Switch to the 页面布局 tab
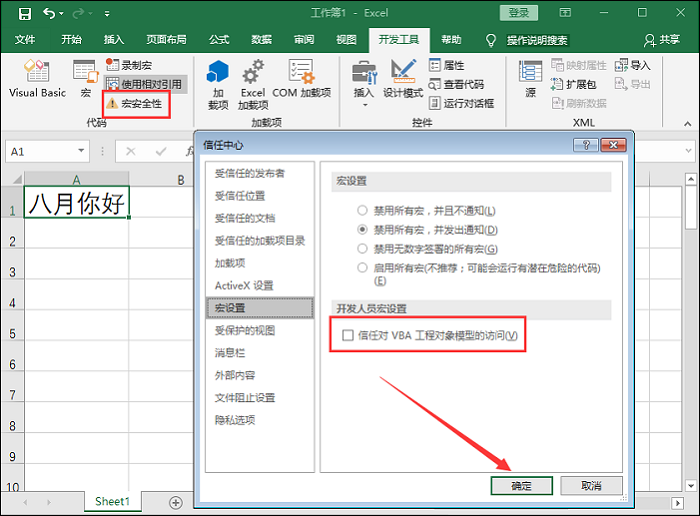This screenshot has width=700, height=516. click(167, 40)
